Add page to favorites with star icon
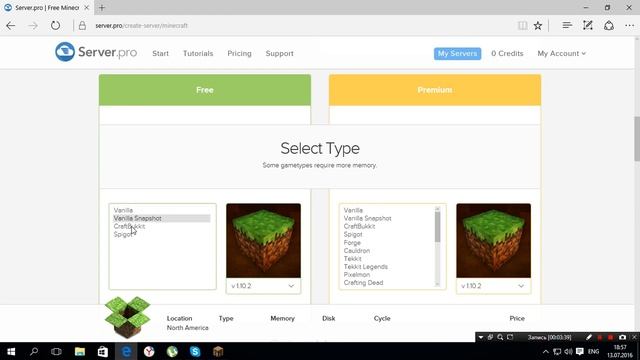Viewport: 640px width, 360px height. click(x=538, y=26)
